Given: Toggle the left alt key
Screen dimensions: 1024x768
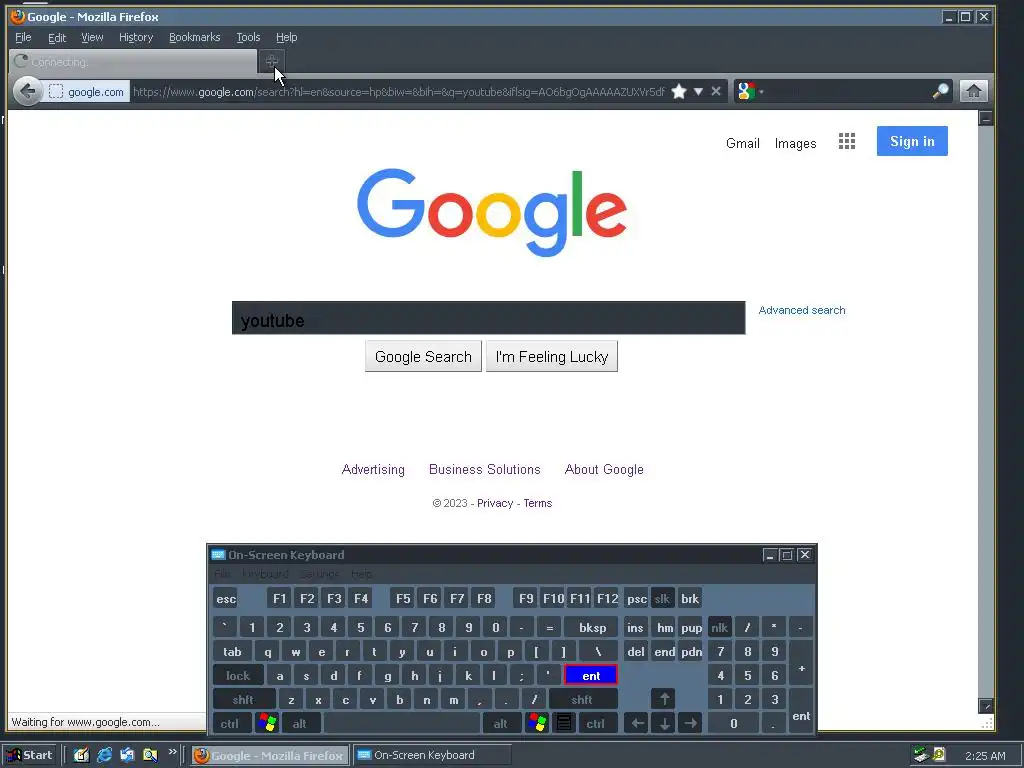Looking at the screenshot, I should tap(300, 724).
